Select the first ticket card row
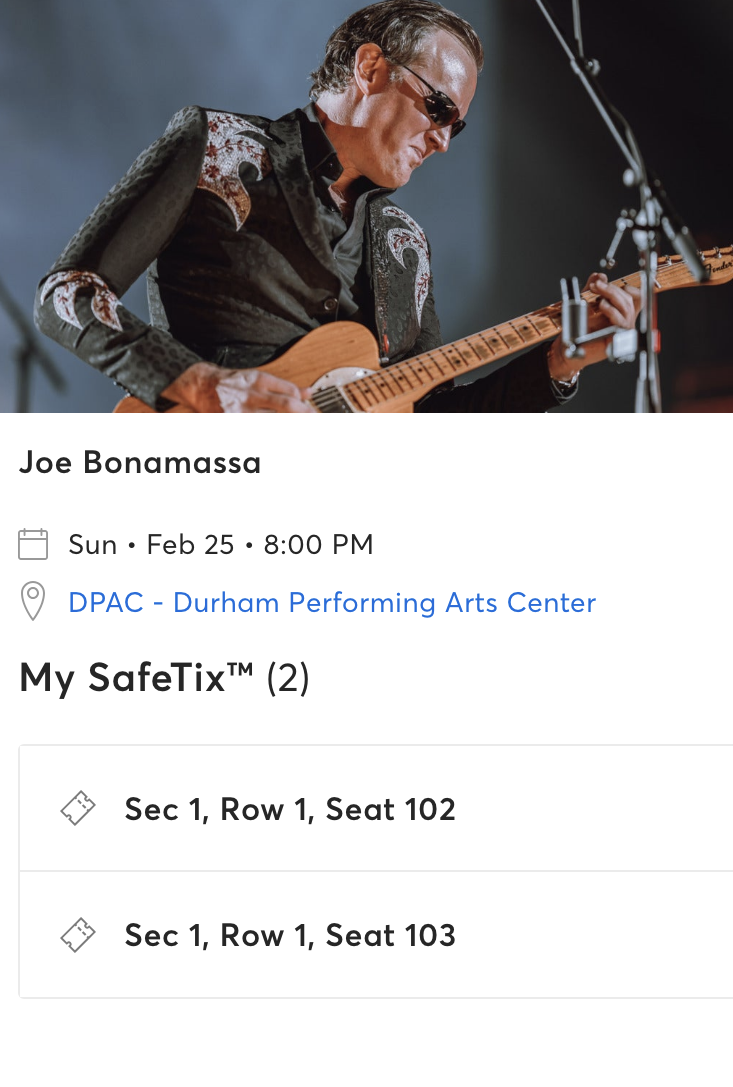 [380, 809]
